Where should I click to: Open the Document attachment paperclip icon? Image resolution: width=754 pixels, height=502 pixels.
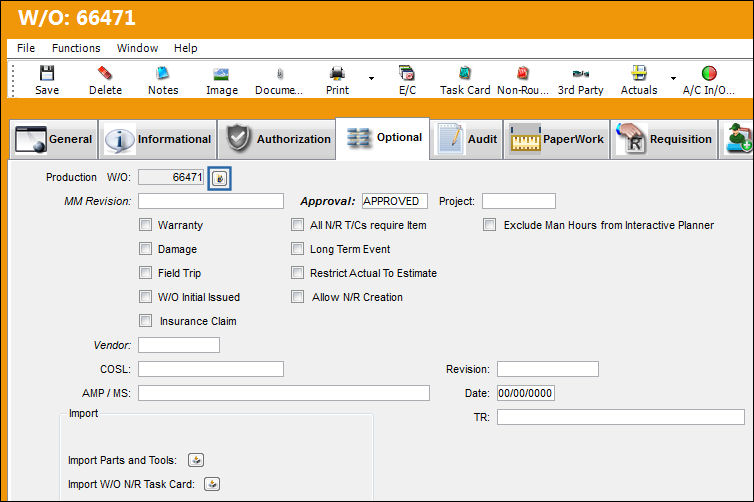coord(280,74)
